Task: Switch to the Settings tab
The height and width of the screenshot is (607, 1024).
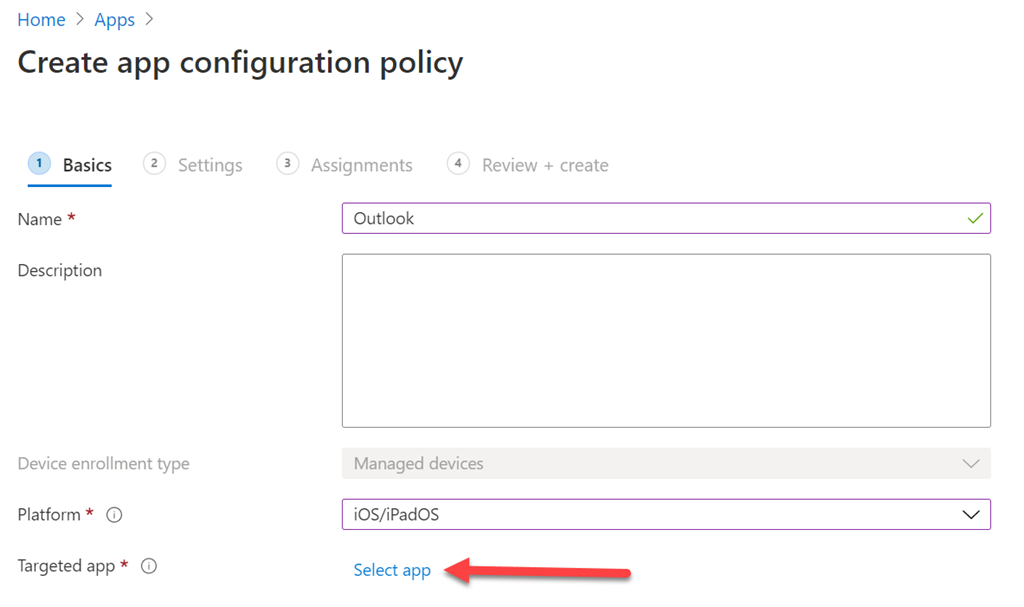Action: [x=210, y=165]
